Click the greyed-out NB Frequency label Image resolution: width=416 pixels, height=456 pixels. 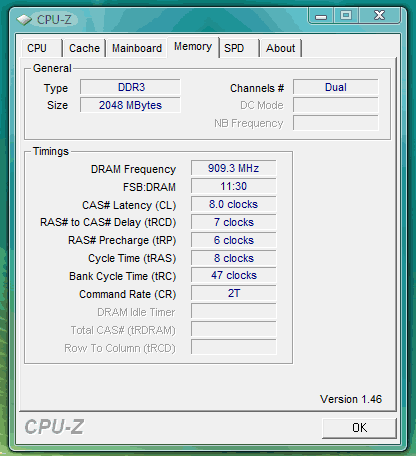(x=249, y=123)
